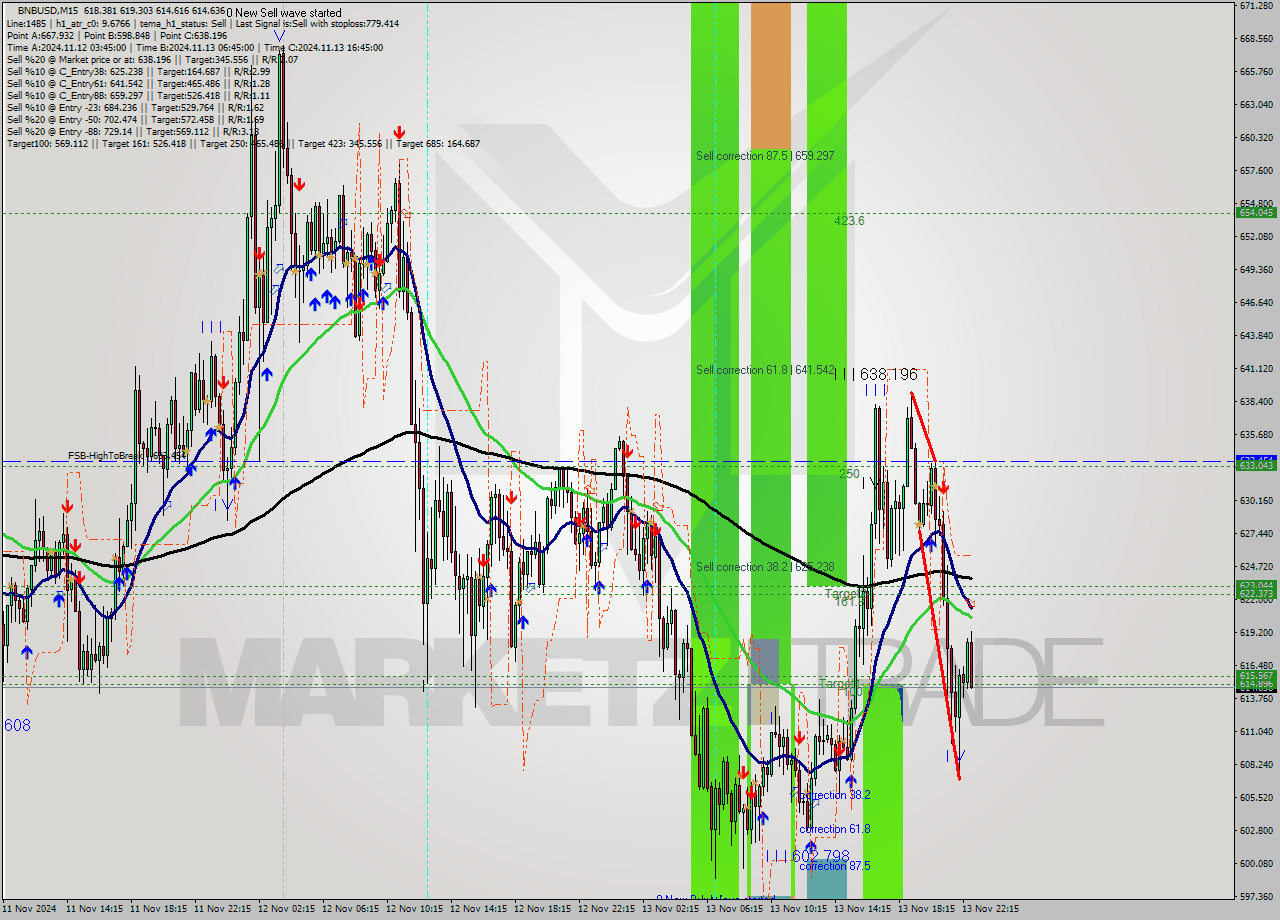The image size is (1280, 920).
Task: Click the 602.798 low price label
Action: coord(819,857)
